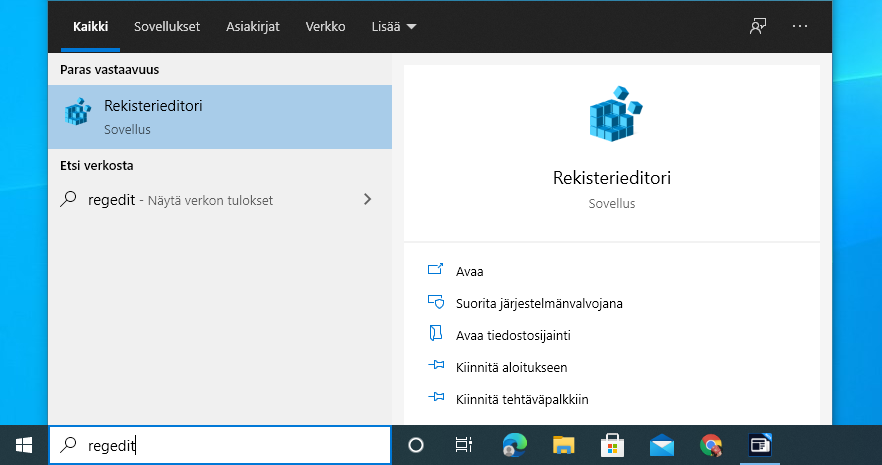The height and width of the screenshot is (465, 882).
Task: Click the pin icon for Kiinnitä tehtäväpalkkiin
Action: tap(436, 398)
